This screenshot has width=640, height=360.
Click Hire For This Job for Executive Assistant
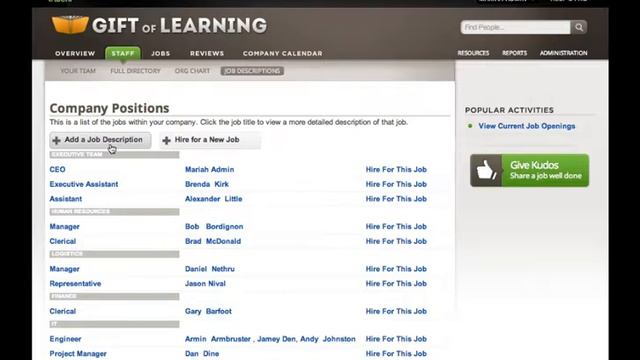point(396,184)
